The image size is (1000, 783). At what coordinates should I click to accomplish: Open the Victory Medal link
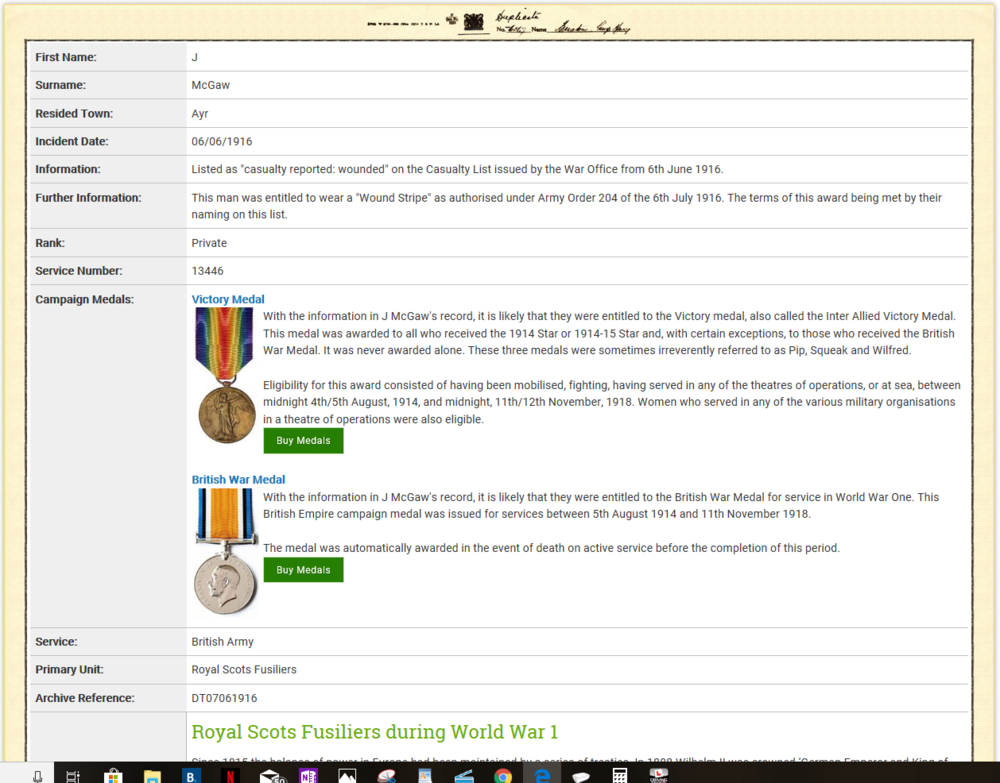click(x=228, y=299)
